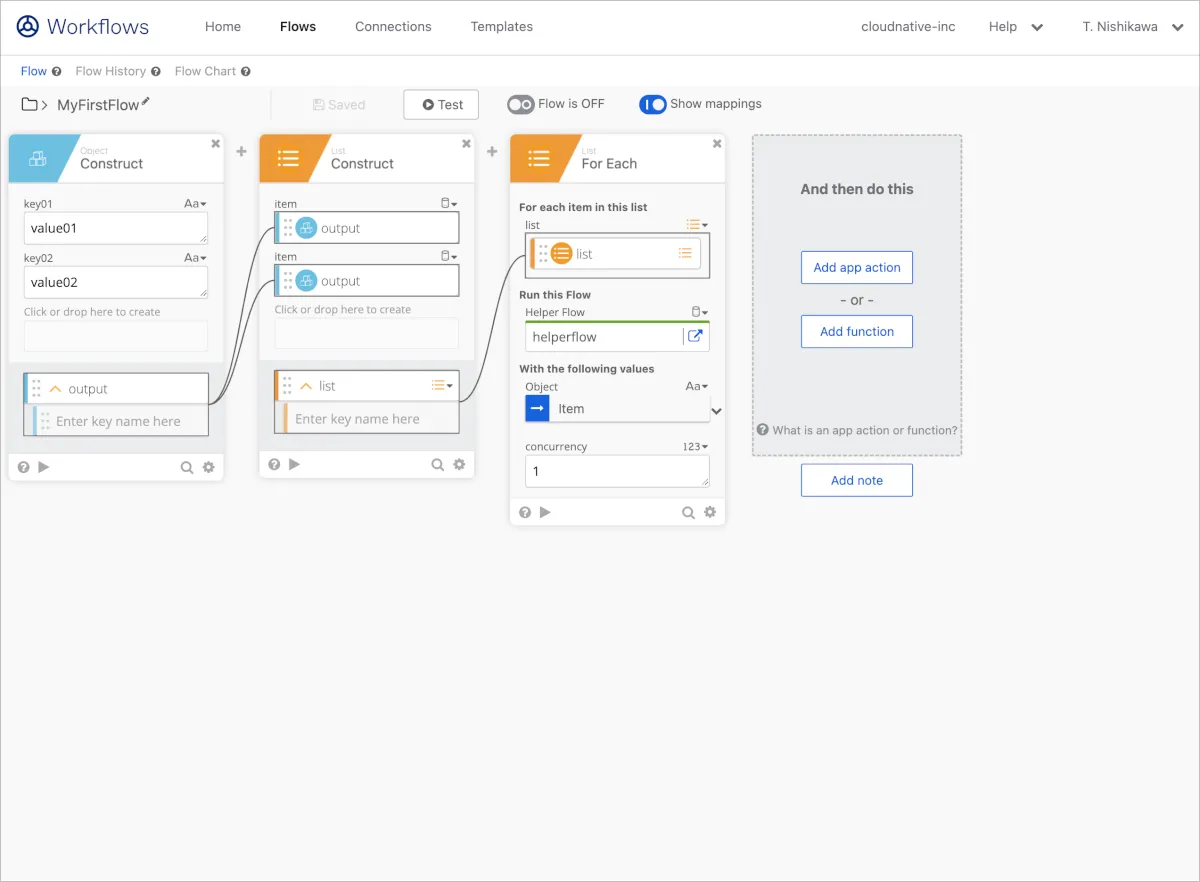Screen dimensions: 1200x882
Task: Click the cloudnative-inc organization name
Action: (908, 27)
